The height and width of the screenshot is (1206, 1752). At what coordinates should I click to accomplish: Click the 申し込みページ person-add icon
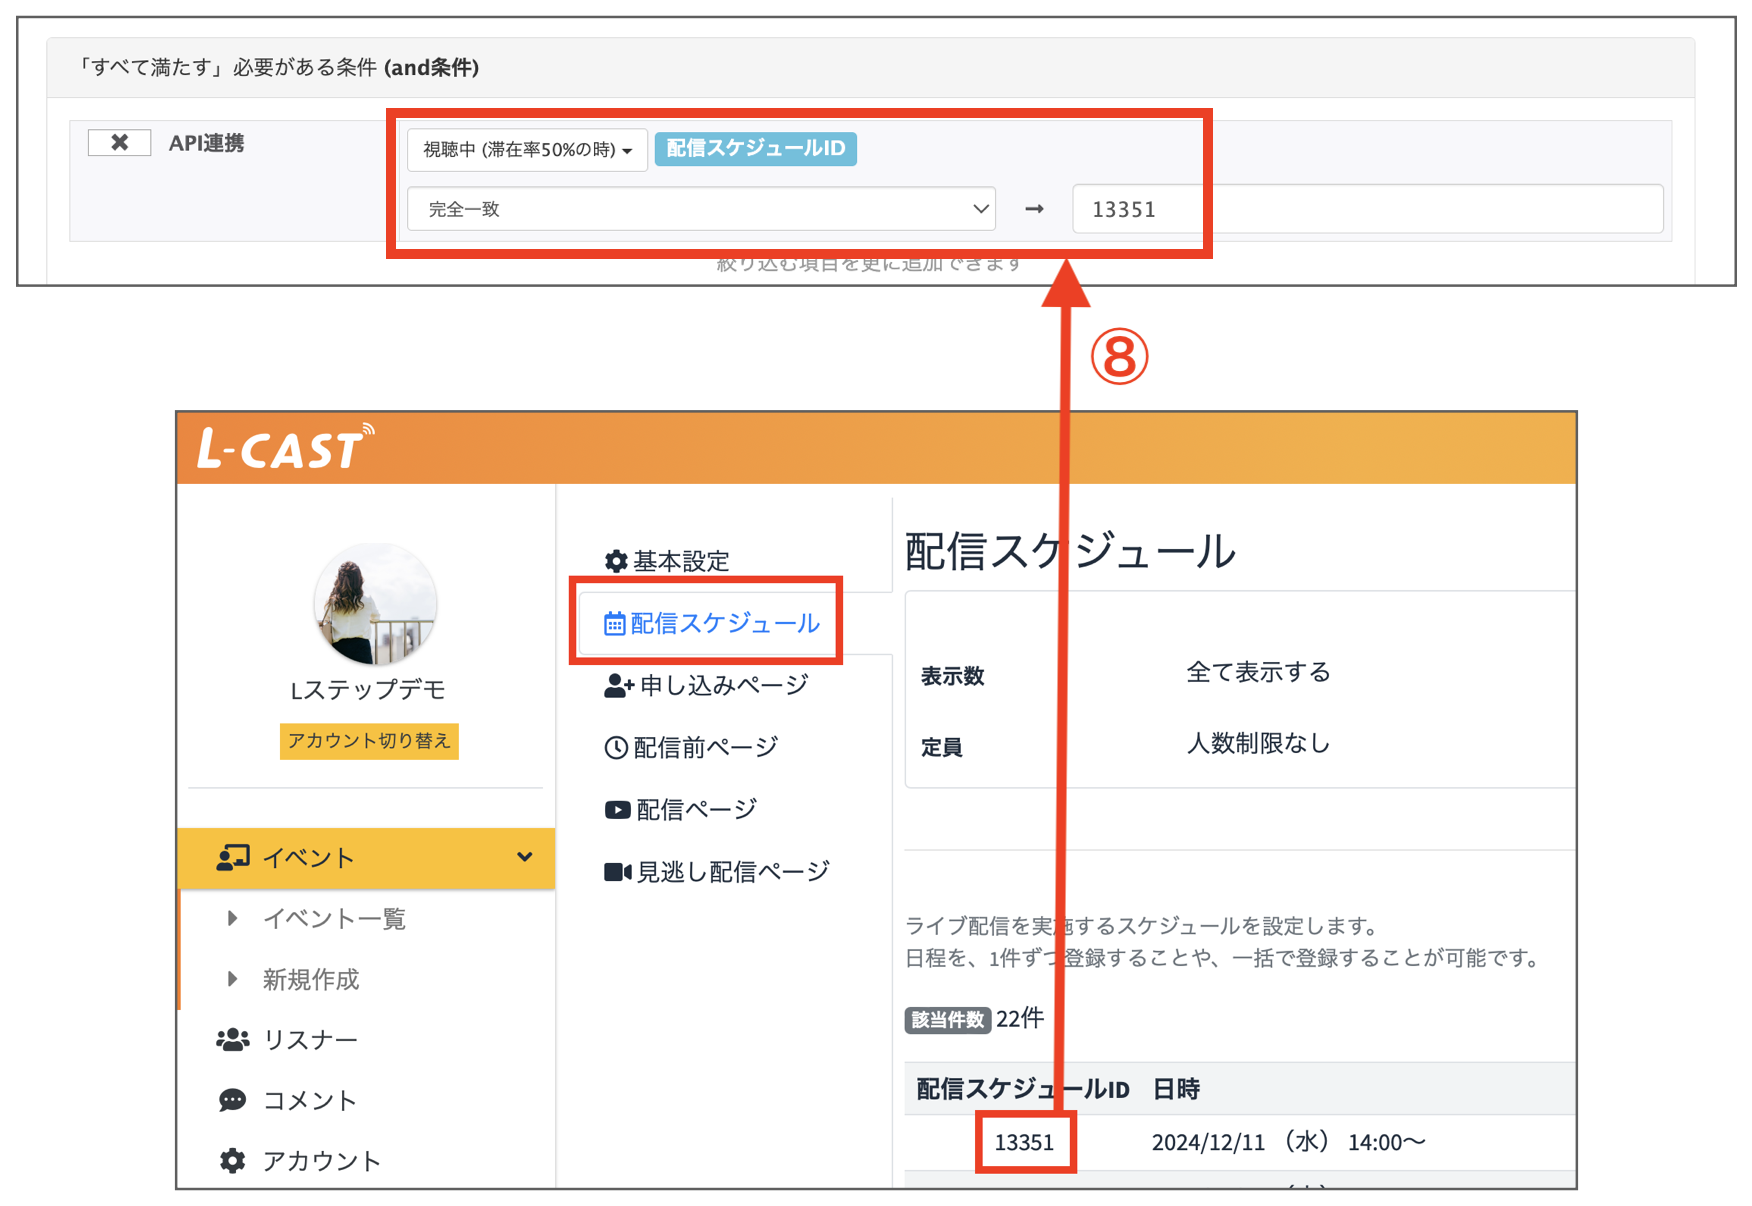pyautogui.click(x=617, y=684)
